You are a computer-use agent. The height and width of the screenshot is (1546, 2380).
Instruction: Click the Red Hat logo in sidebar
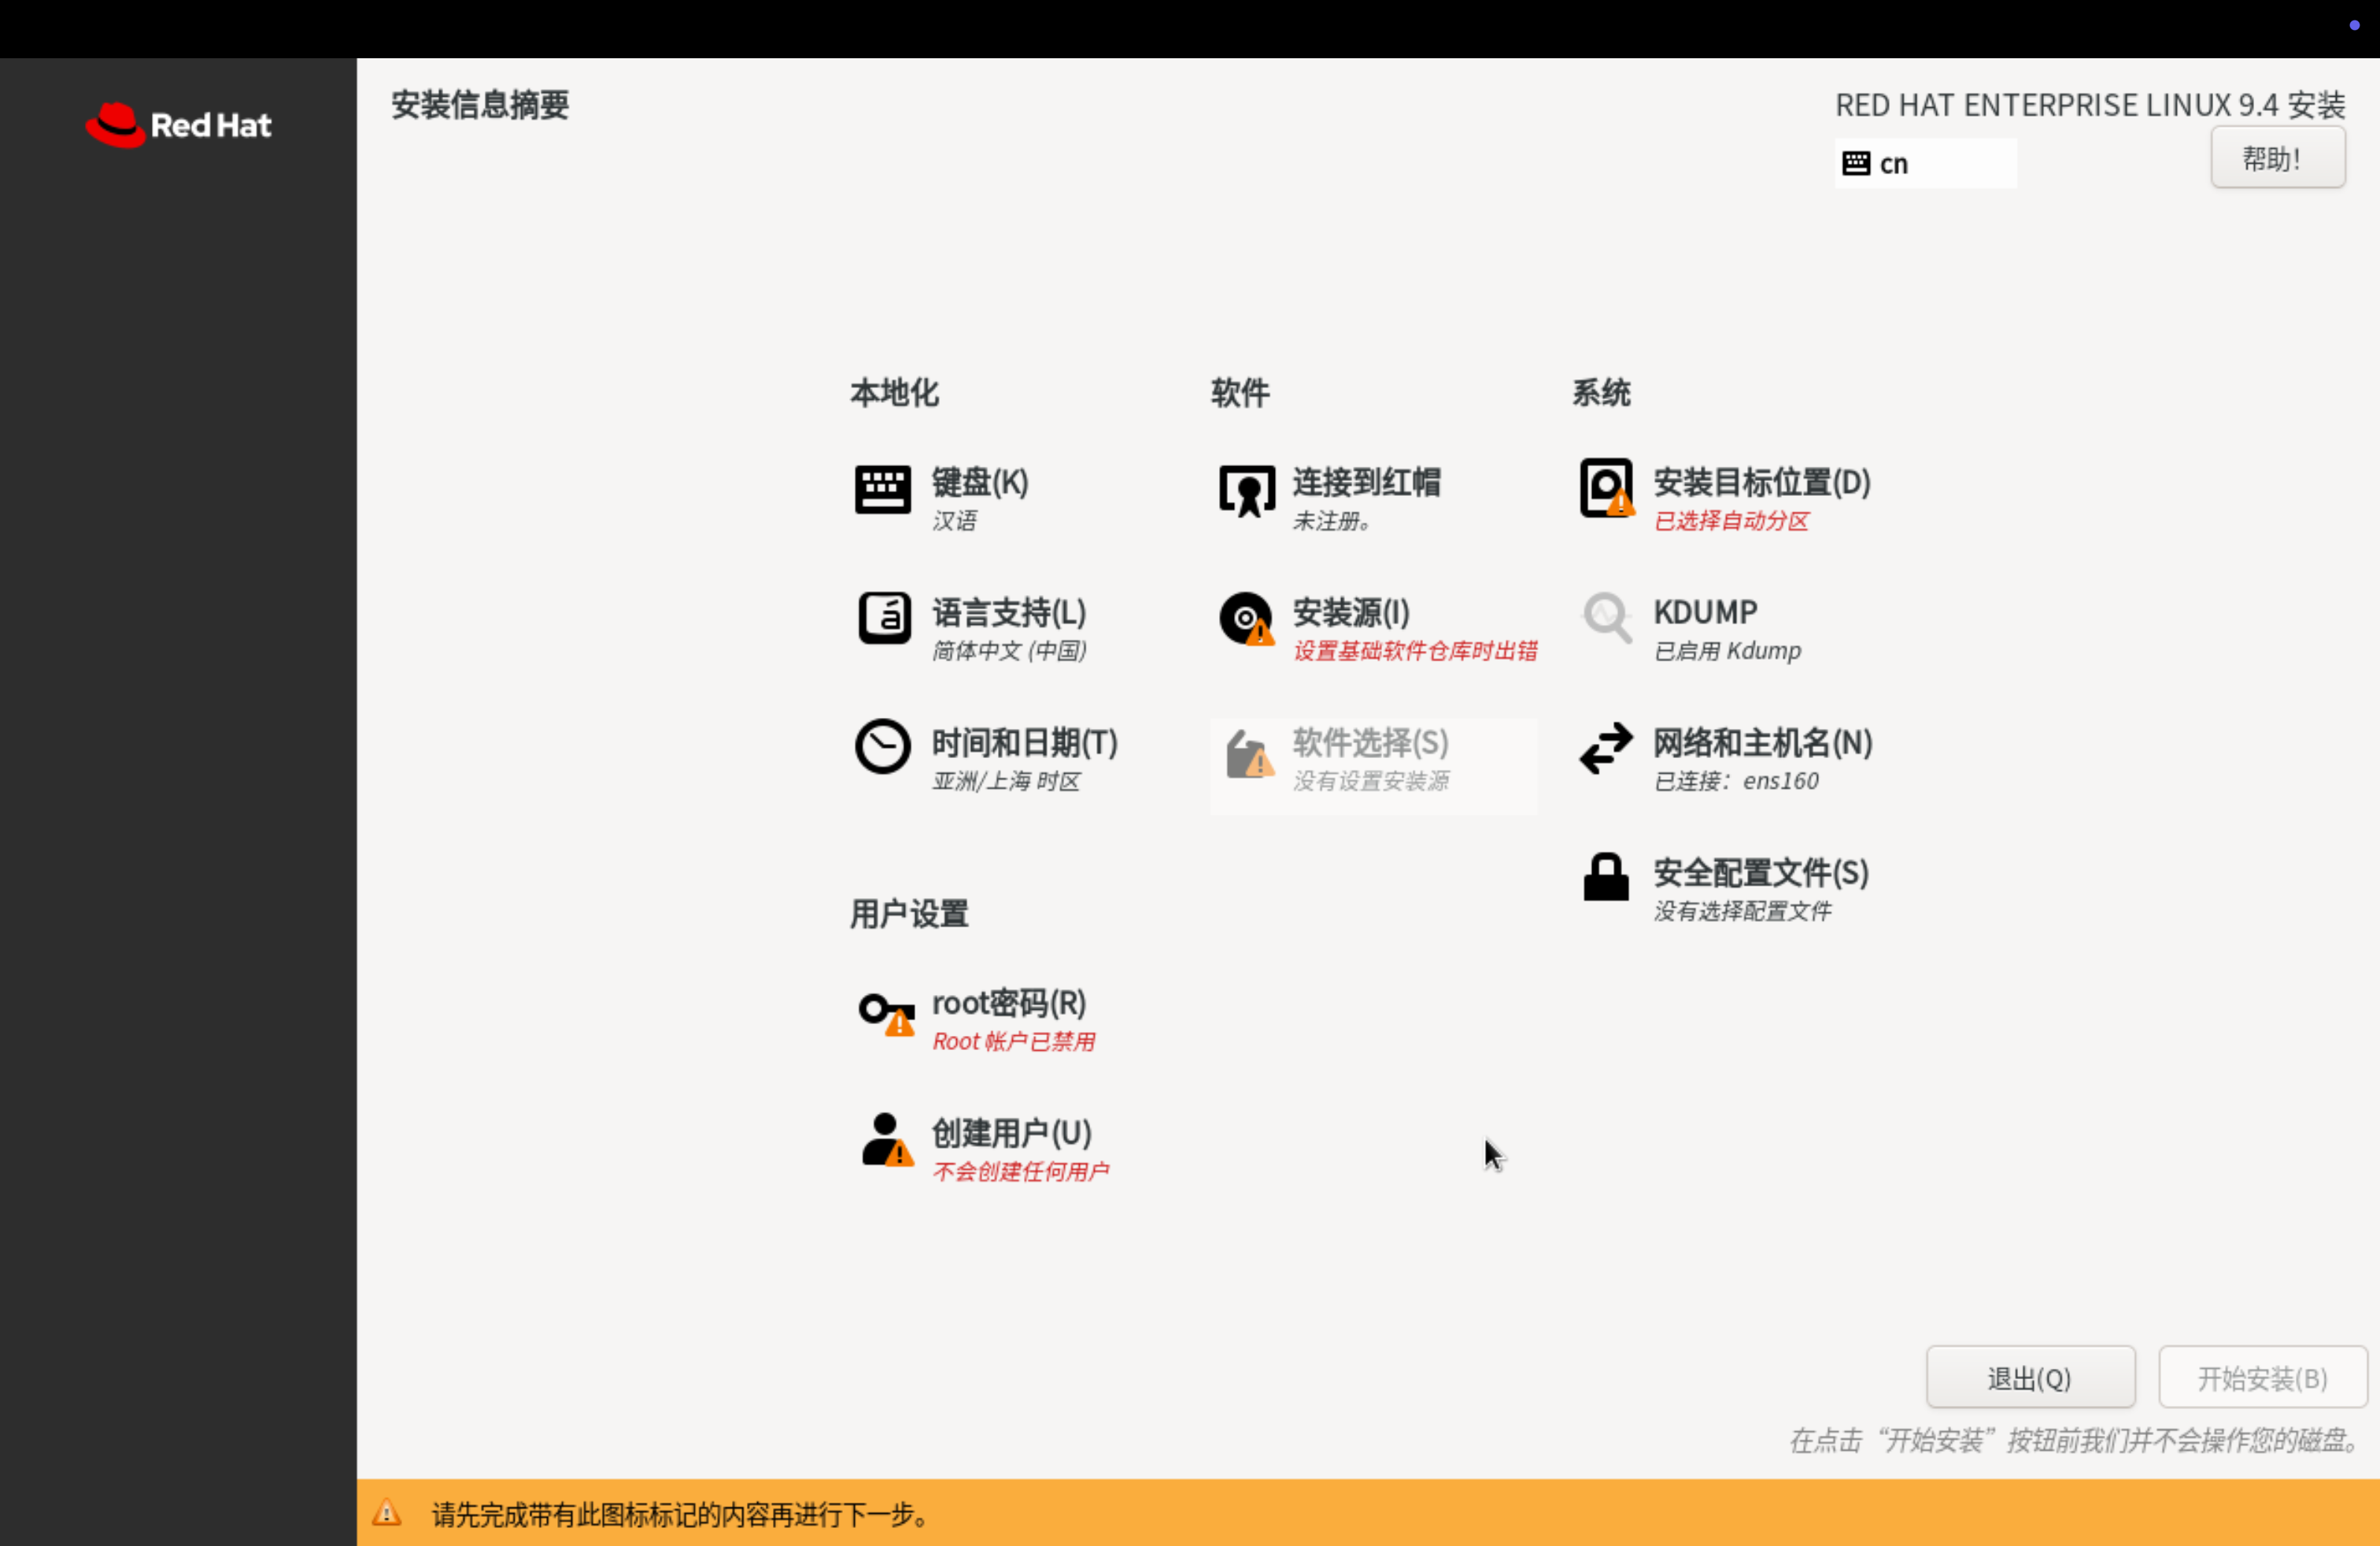click(x=178, y=125)
